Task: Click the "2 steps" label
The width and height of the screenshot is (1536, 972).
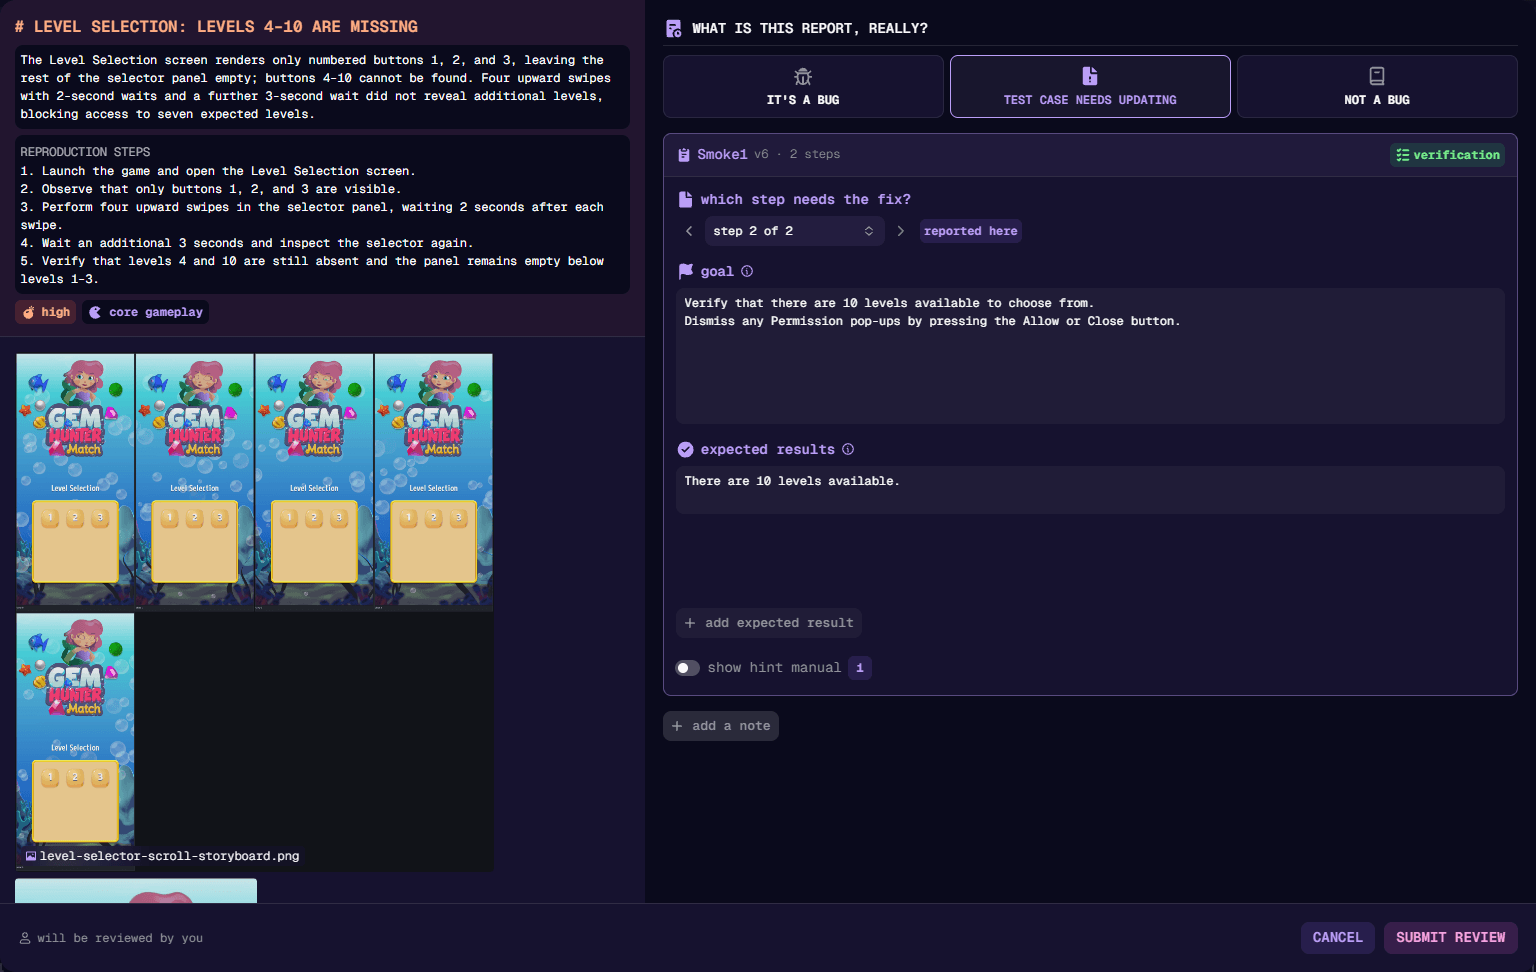Action: point(815,155)
